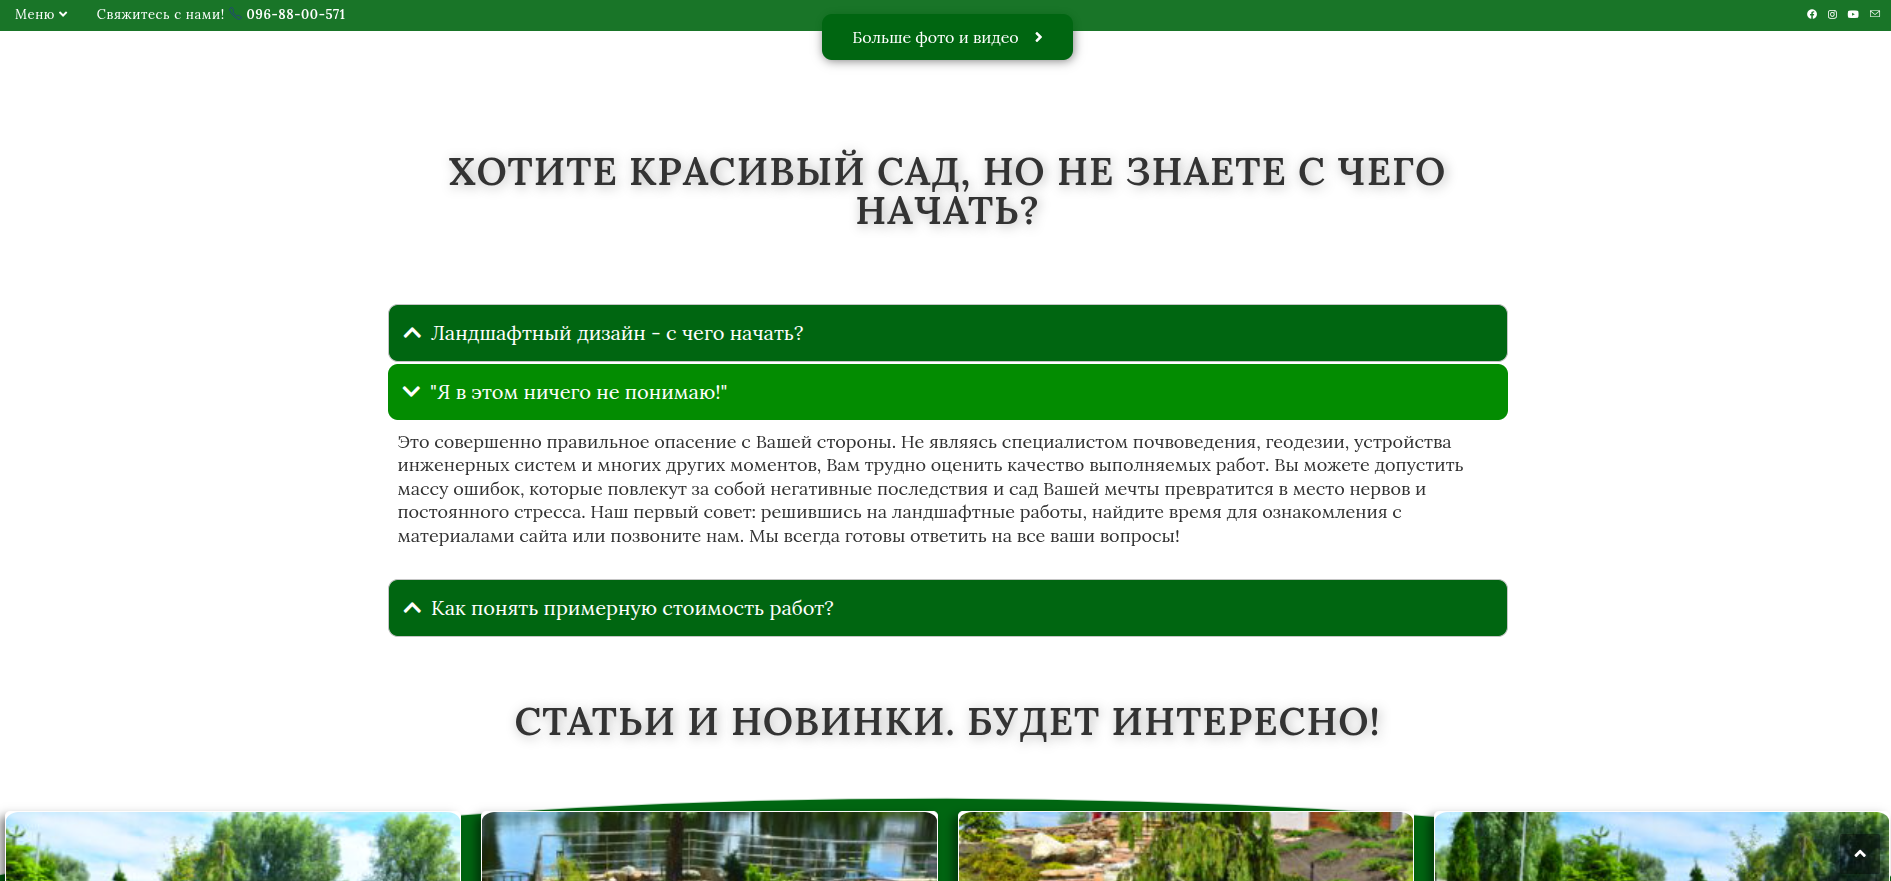The height and width of the screenshot is (881, 1891).
Task: Open the "Меню" dropdown
Action: click(41, 14)
